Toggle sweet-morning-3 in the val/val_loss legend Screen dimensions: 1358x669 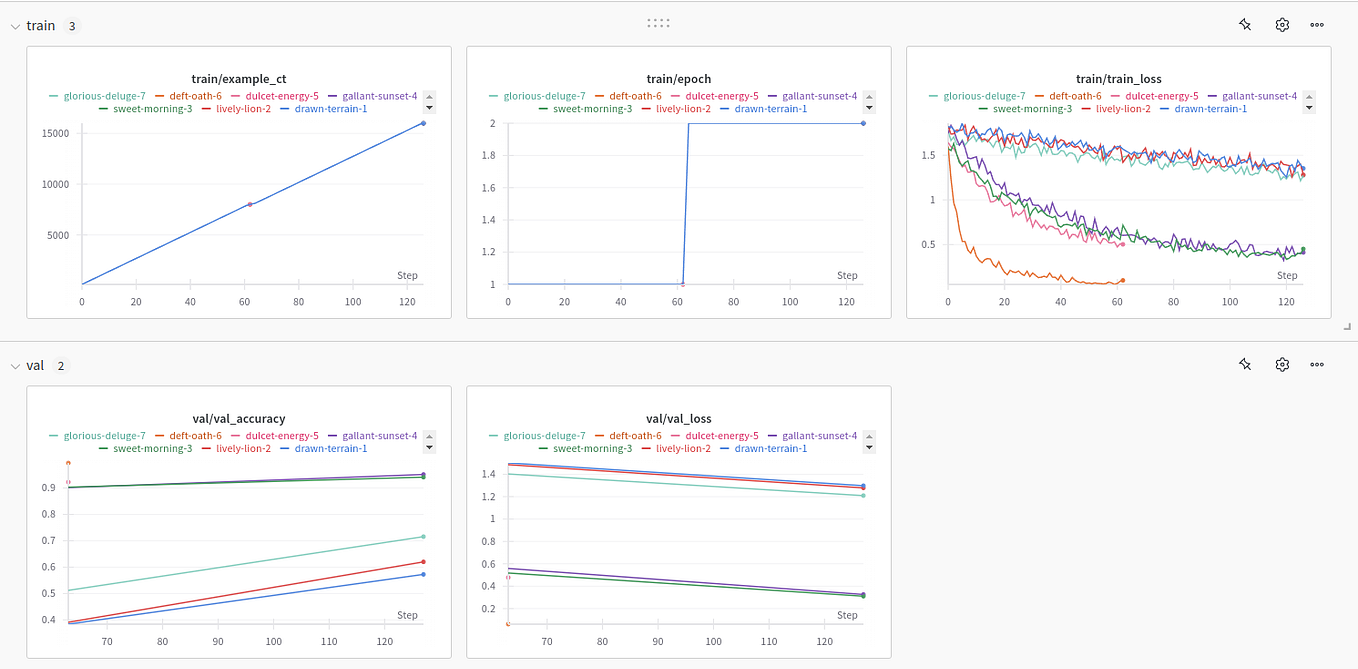pyautogui.click(x=592, y=448)
